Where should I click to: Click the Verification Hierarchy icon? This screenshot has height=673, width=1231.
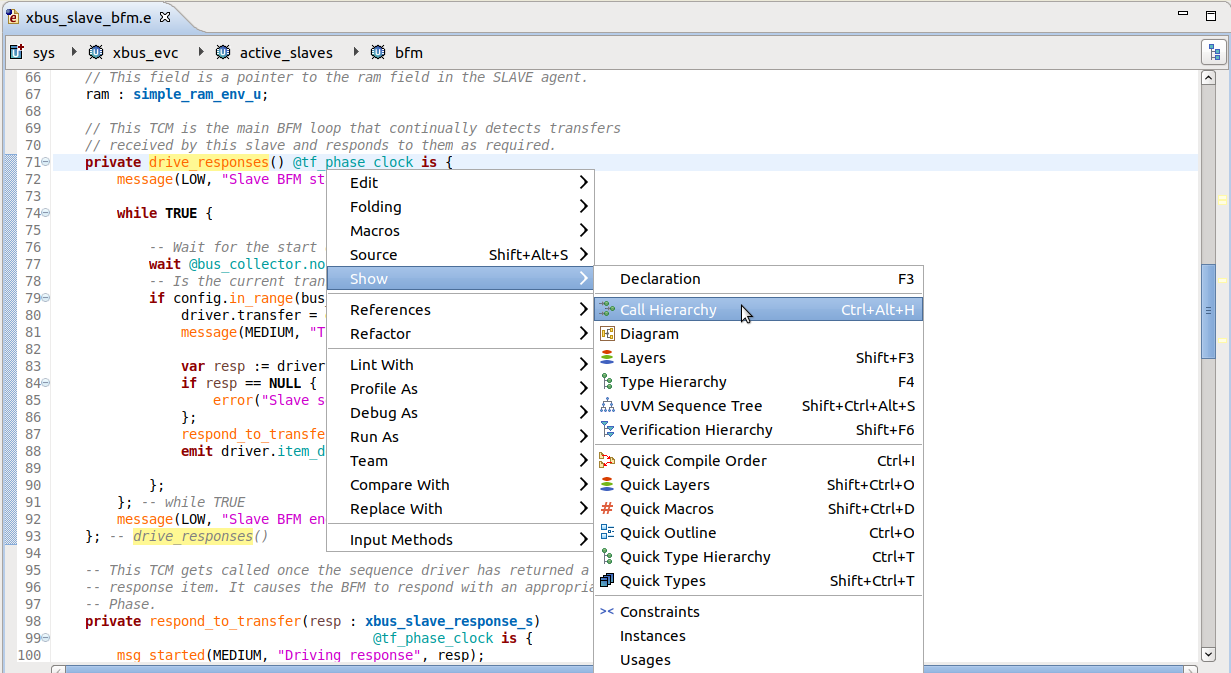click(607, 430)
